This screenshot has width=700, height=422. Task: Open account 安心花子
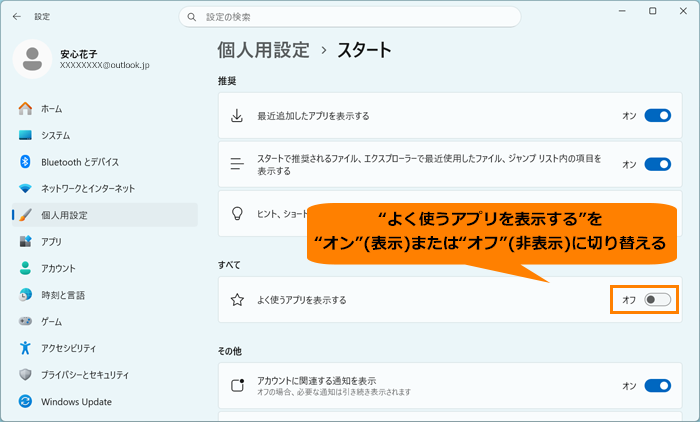[x=79, y=54]
